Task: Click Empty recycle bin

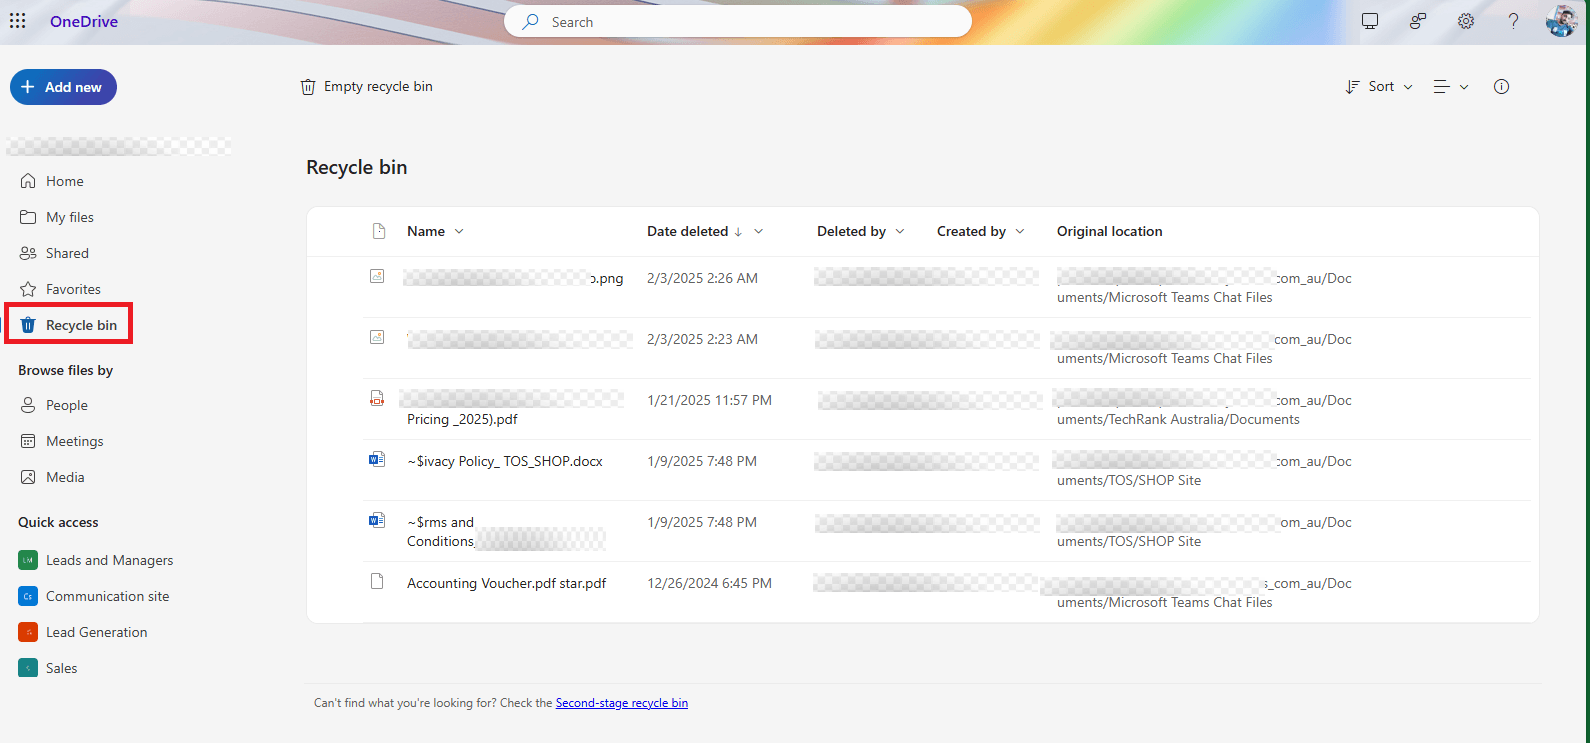Action: click(x=367, y=87)
